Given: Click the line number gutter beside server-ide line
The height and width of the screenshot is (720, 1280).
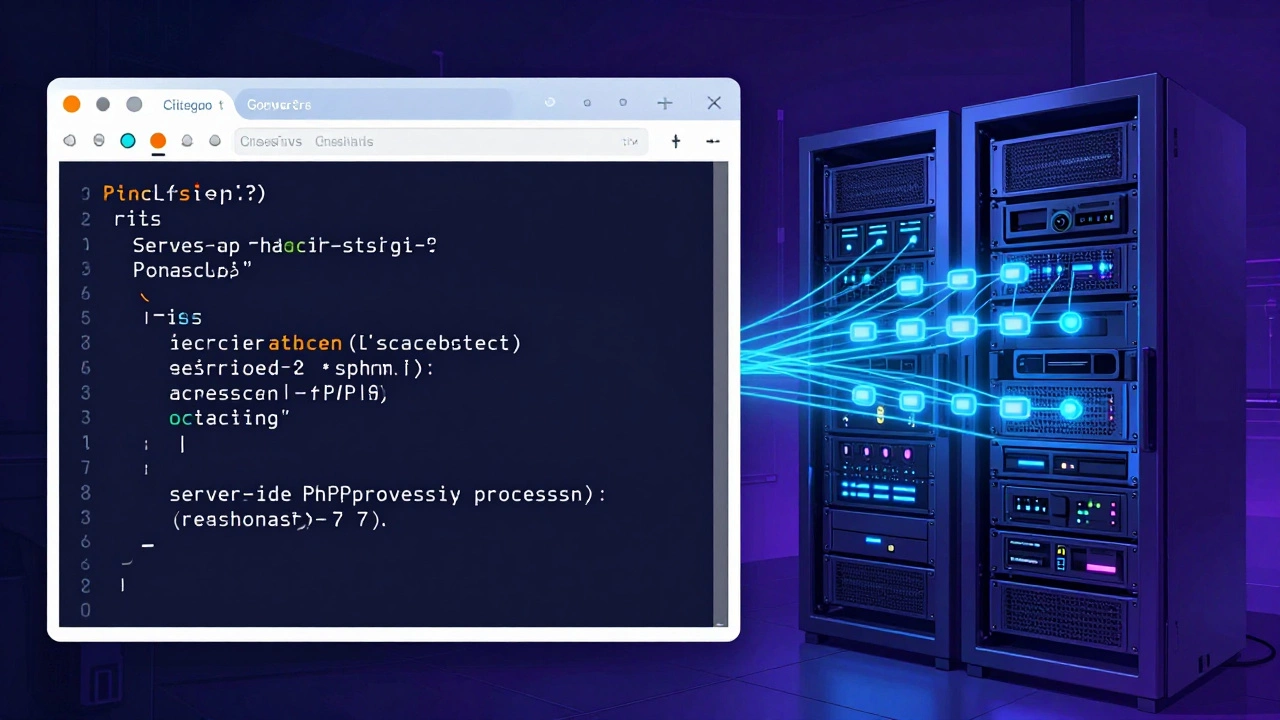Looking at the screenshot, I should 85,494.
